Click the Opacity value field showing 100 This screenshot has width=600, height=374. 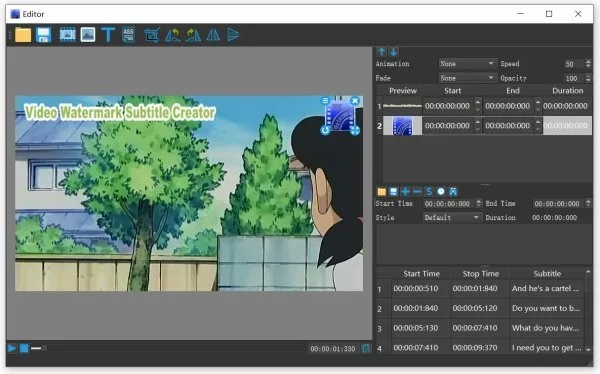(x=573, y=78)
